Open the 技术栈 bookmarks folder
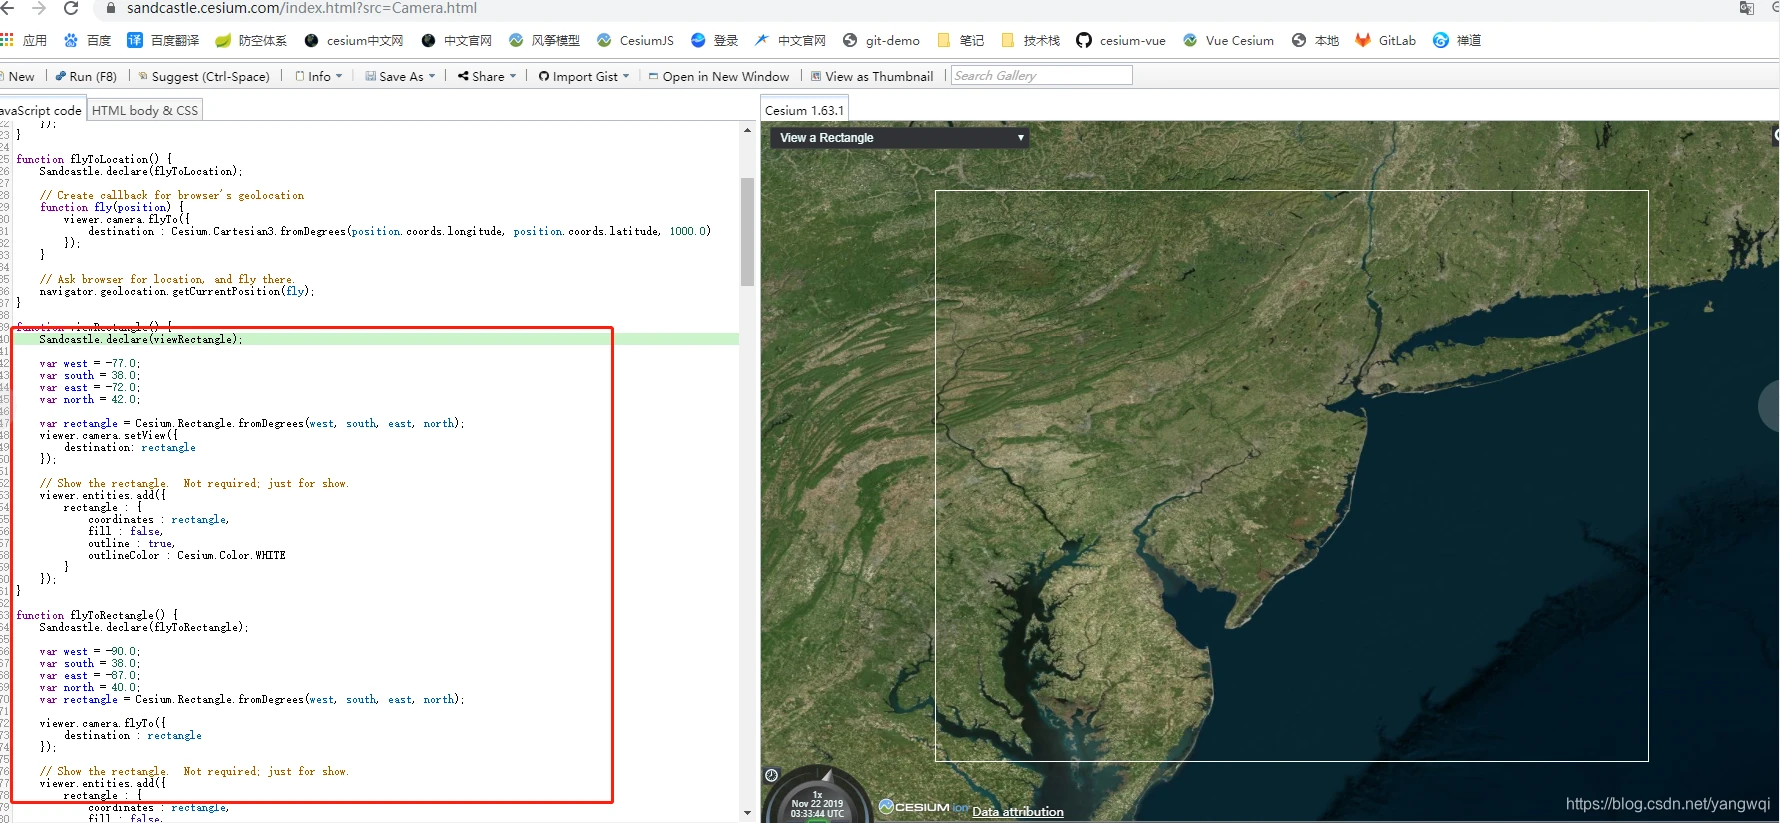The height and width of the screenshot is (823, 1780). [x=1030, y=40]
